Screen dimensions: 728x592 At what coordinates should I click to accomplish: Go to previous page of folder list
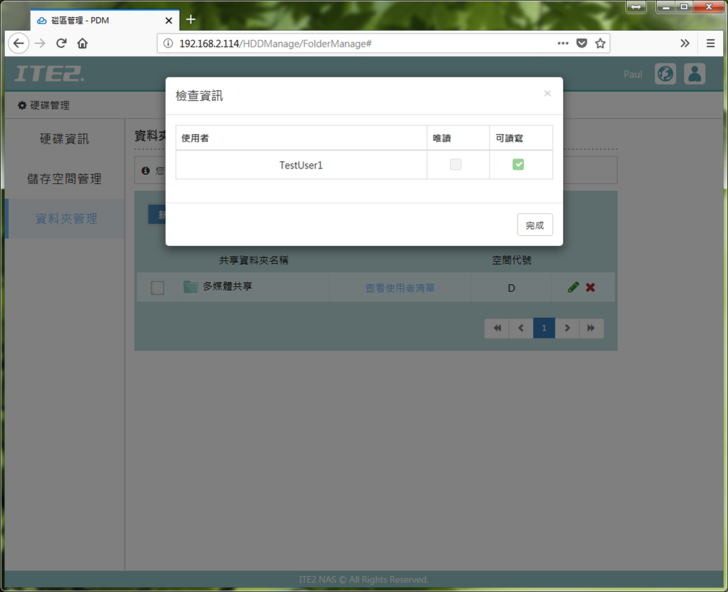click(521, 328)
